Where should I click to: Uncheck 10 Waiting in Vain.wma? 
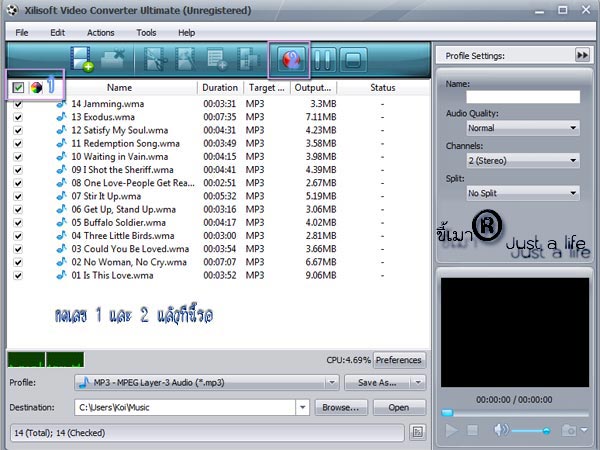(x=18, y=157)
